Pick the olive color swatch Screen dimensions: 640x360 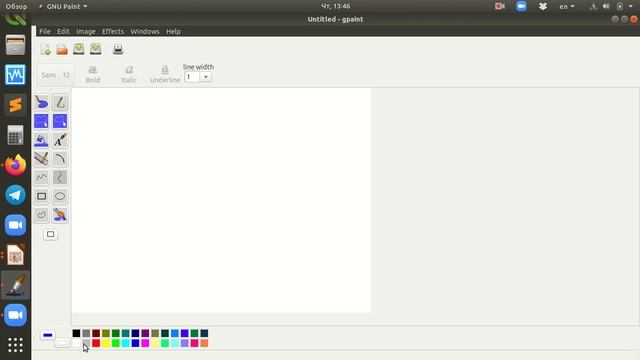pos(106,333)
